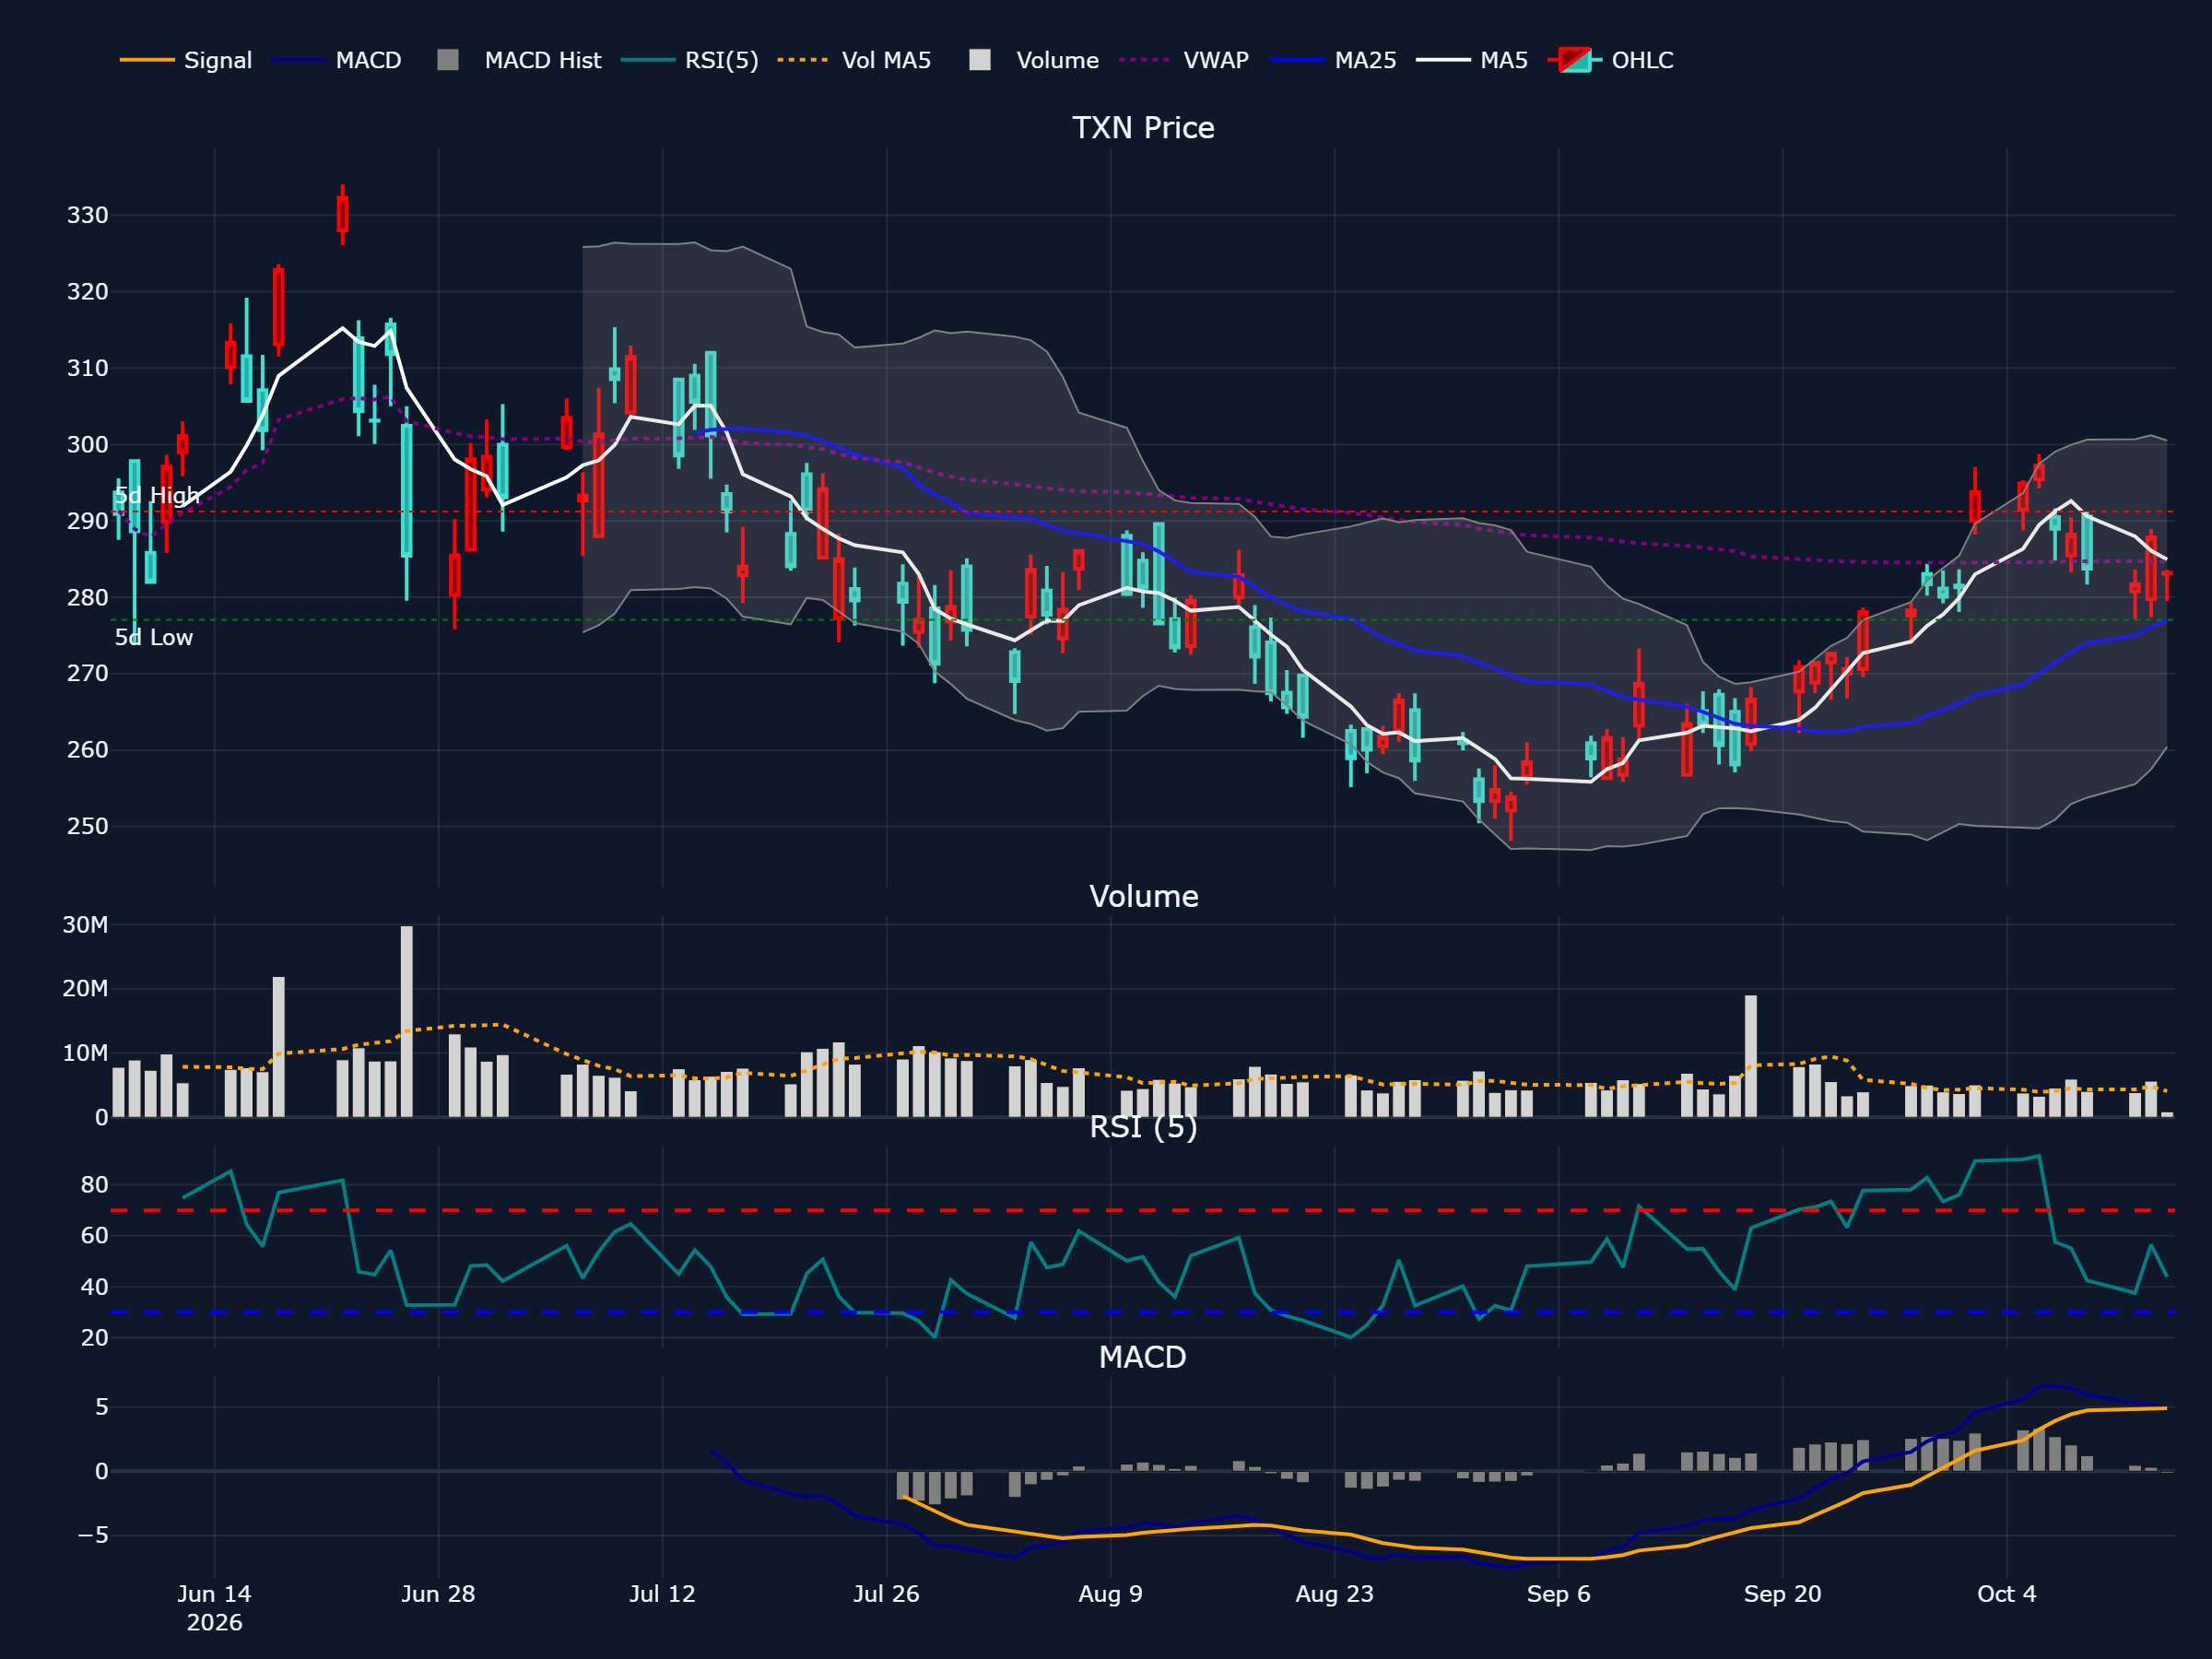Screen dimensions: 2212x1659
Task: Click the Jun 14 2026 axis label
Action: coord(214,1608)
